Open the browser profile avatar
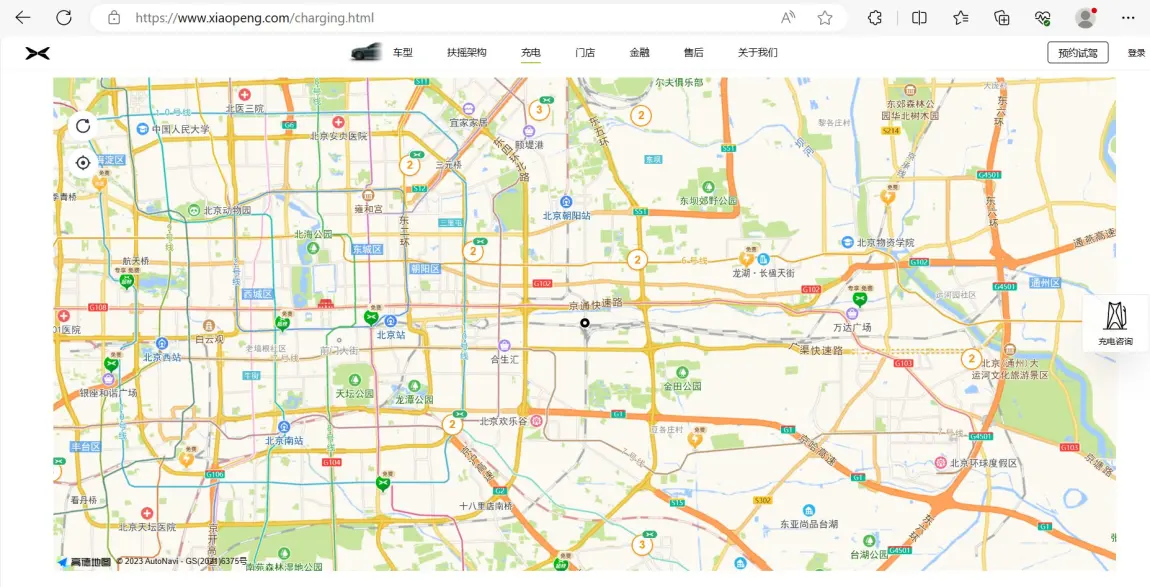The width and height of the screenshot is (1150, 587). (x=1085, y=18)
